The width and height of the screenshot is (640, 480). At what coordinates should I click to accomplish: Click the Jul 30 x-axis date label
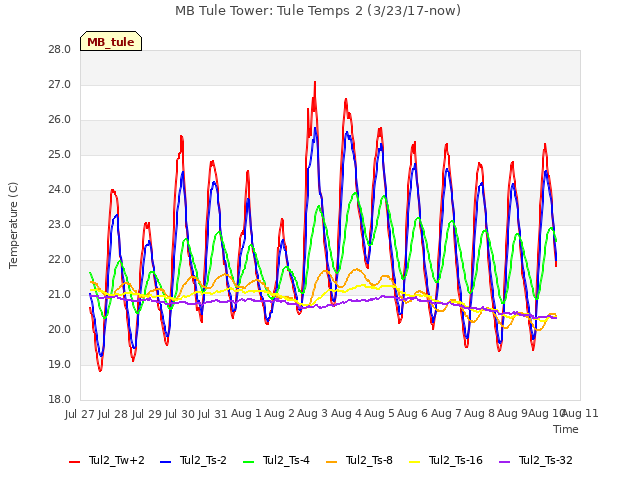180,414
